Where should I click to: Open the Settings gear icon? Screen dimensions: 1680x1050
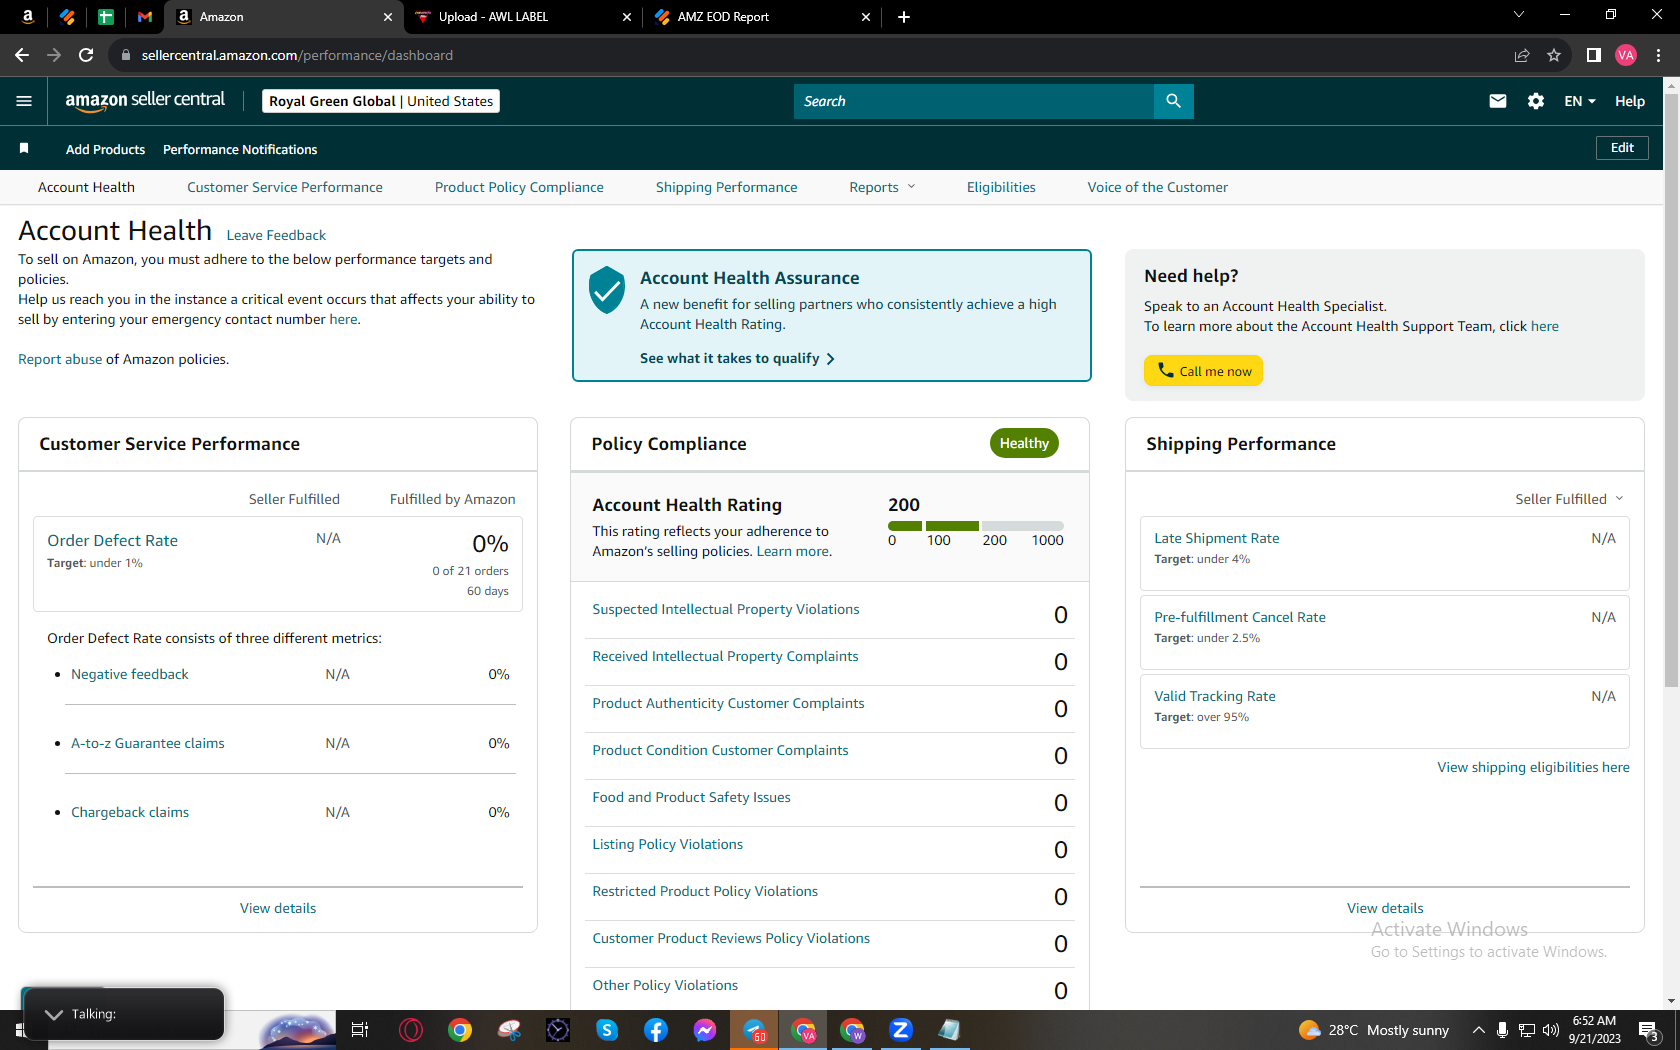pos(1536,101)
